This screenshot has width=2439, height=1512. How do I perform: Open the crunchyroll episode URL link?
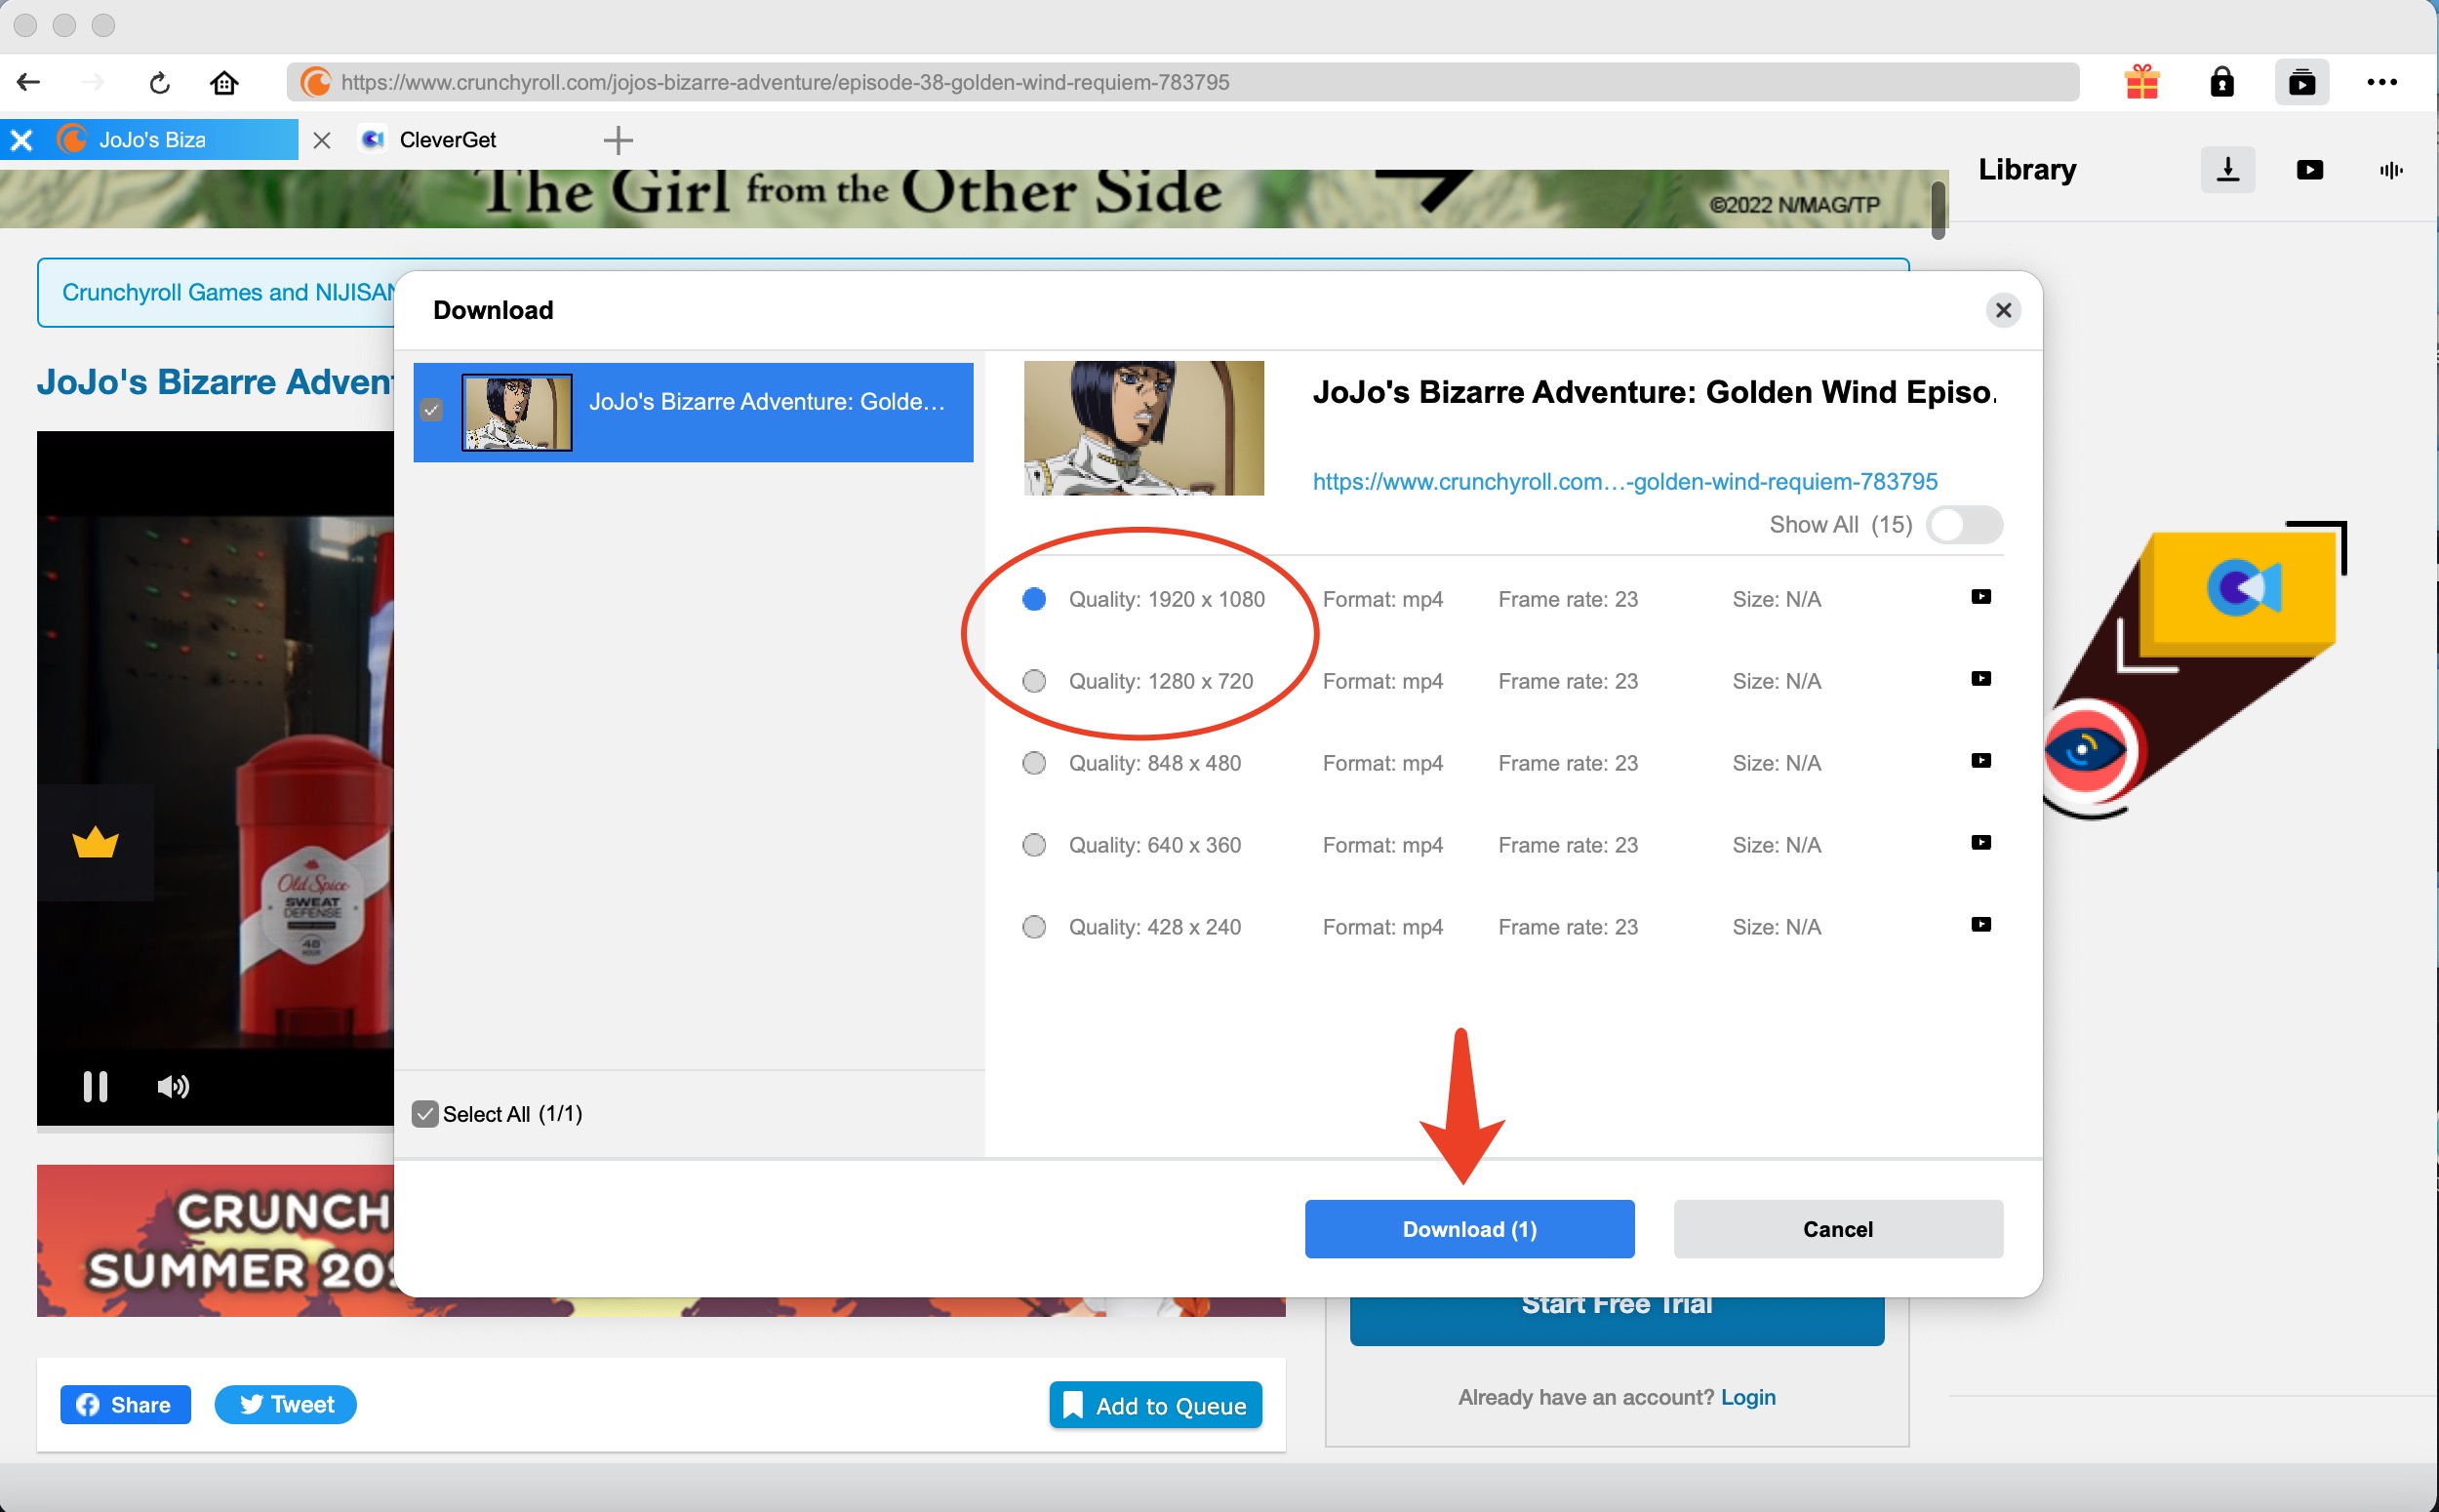pyautogui.click(x=1624, y=482)
